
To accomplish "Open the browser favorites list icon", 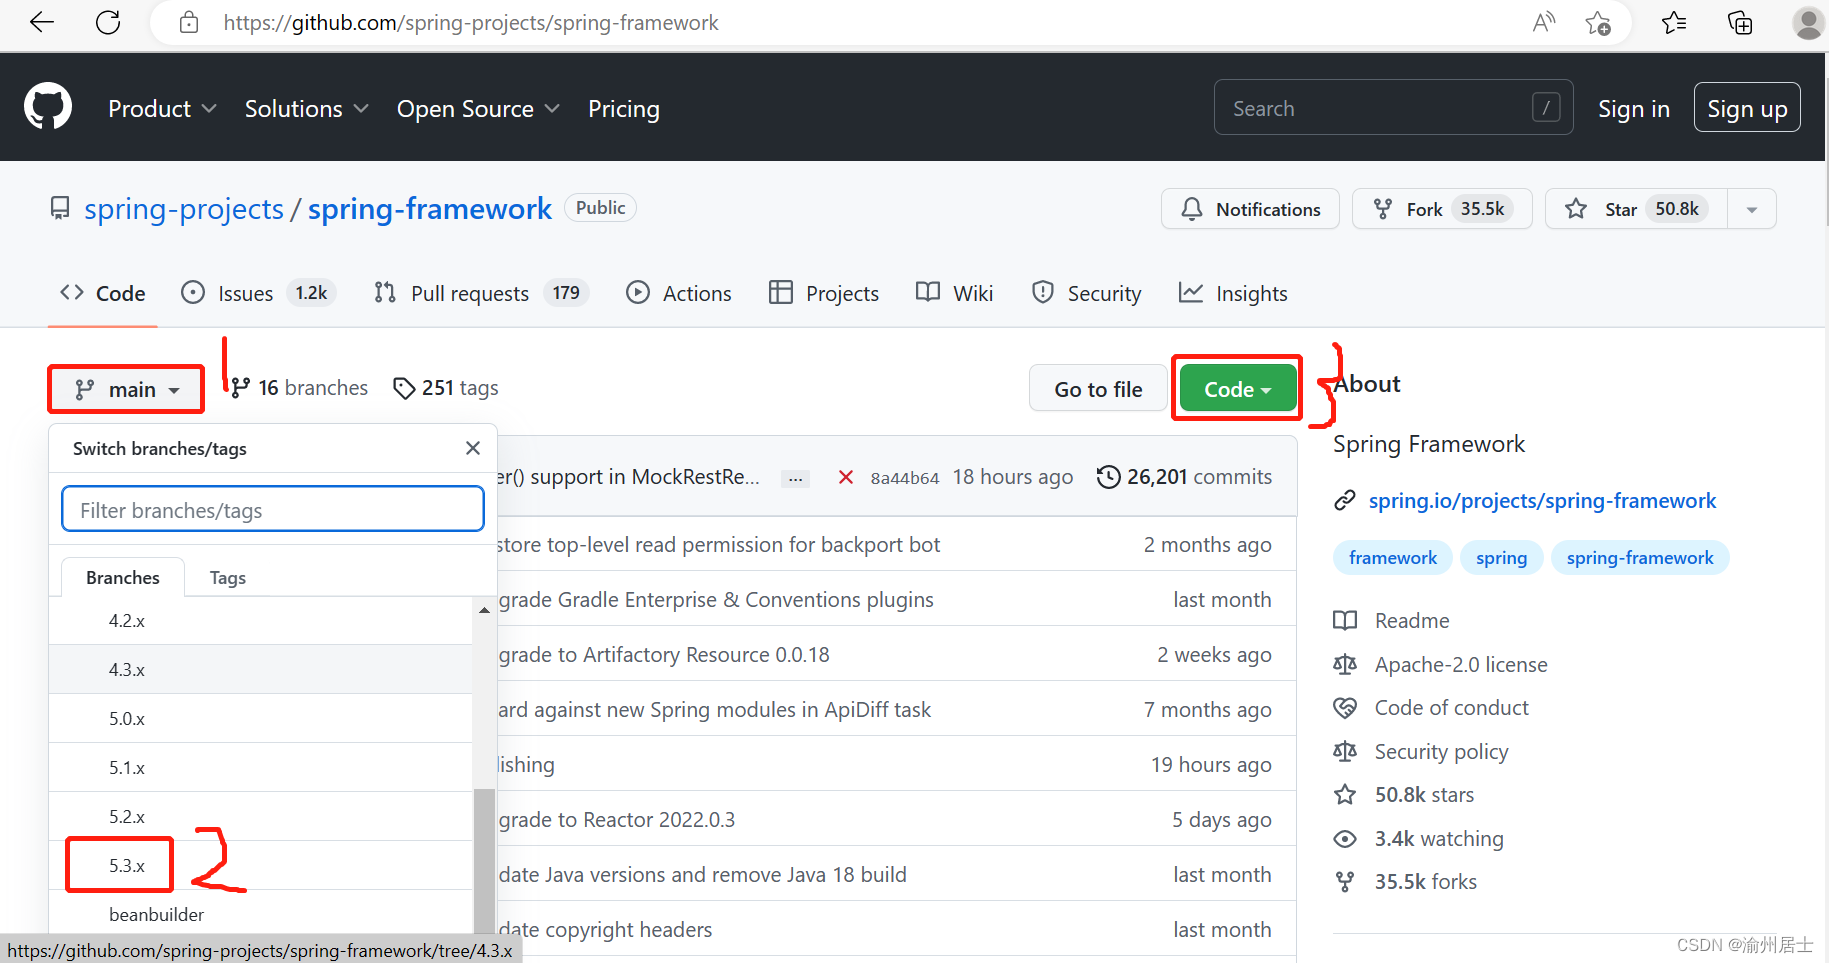I will pyautogui.click(x=1674, y=22).
